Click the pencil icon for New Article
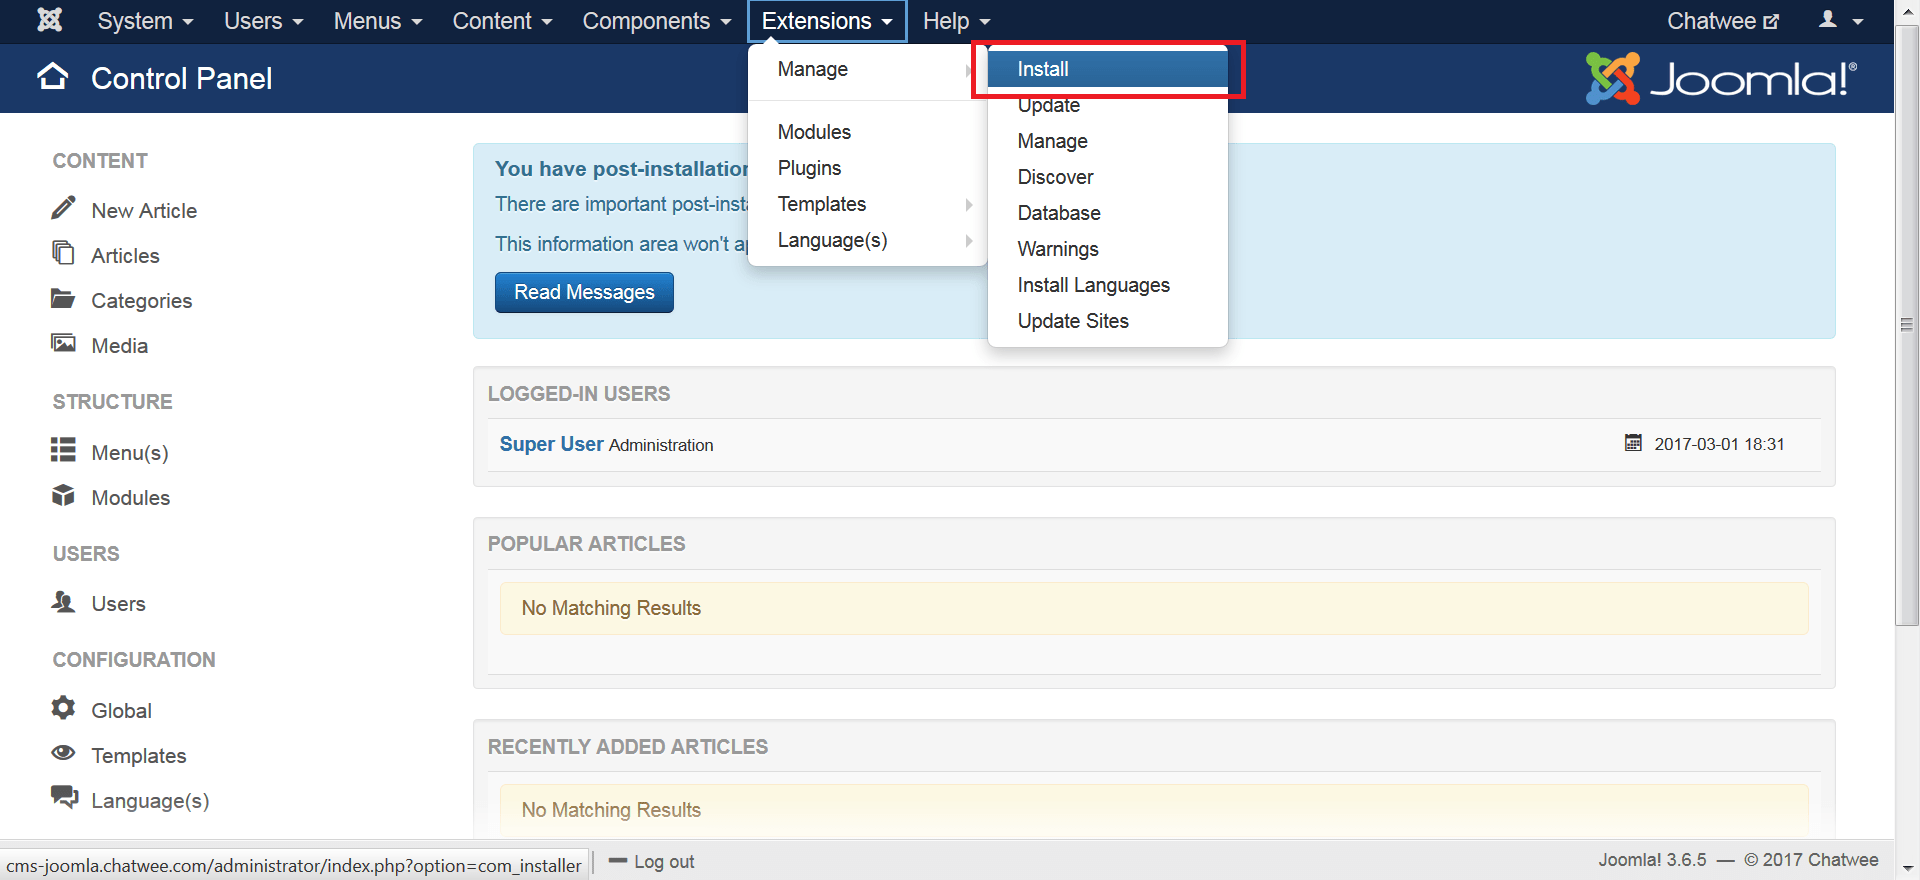 (63, 208)
